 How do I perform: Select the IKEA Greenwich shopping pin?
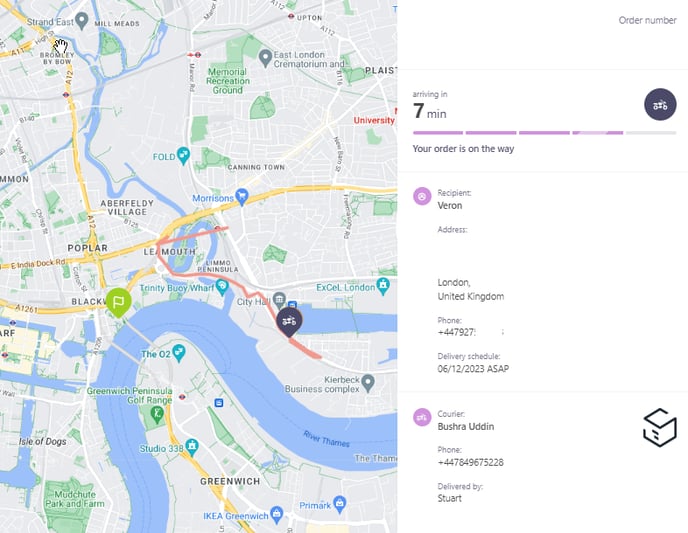point(276,515)
